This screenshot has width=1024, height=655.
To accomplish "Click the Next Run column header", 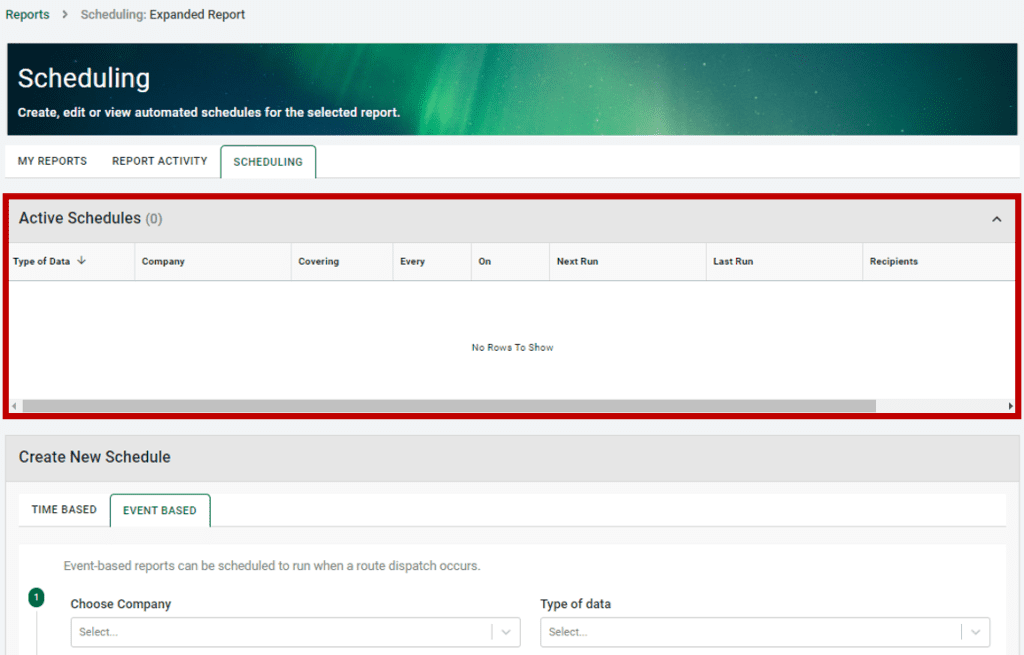I will coord(576,261).
